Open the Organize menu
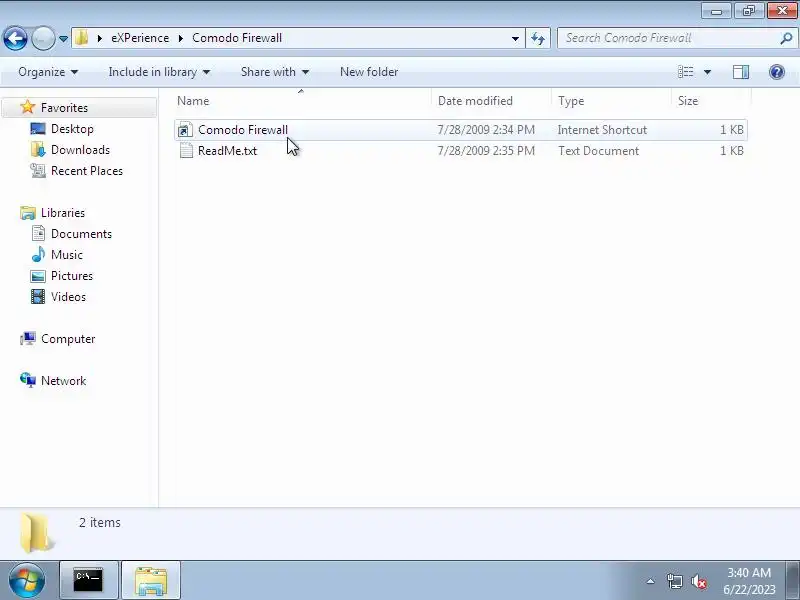 point(48,72)
